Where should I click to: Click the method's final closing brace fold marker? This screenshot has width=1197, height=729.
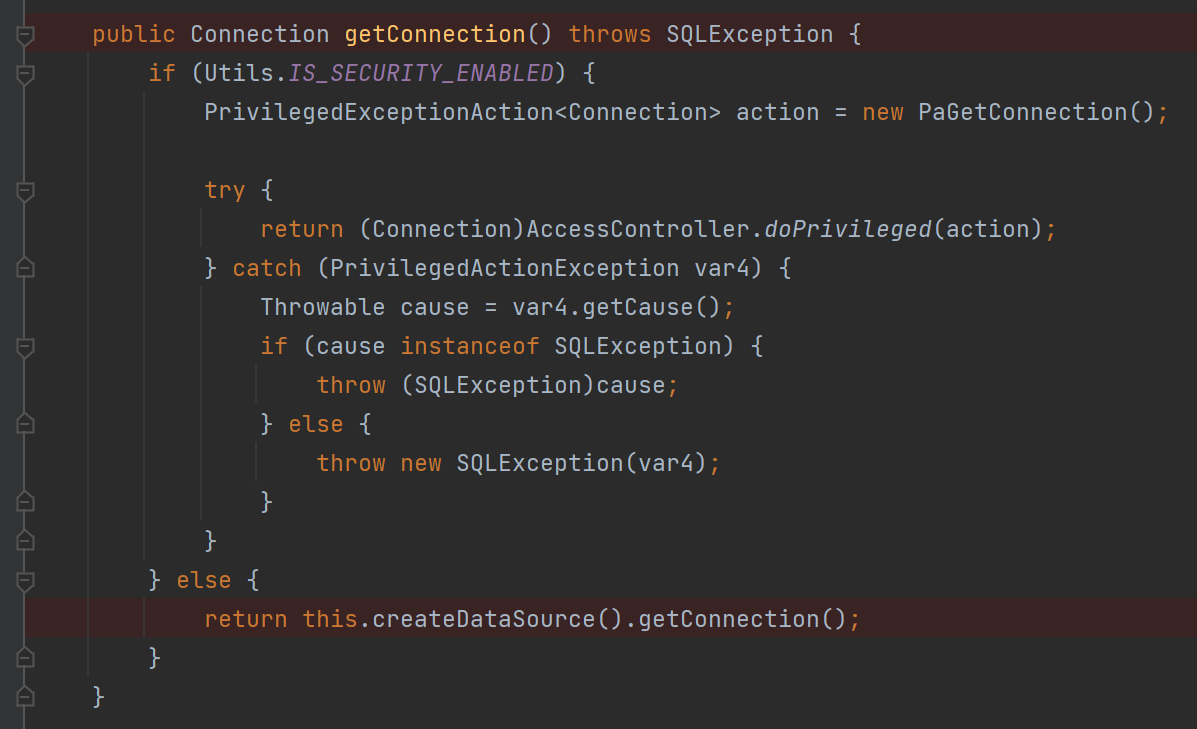[26, 696]
